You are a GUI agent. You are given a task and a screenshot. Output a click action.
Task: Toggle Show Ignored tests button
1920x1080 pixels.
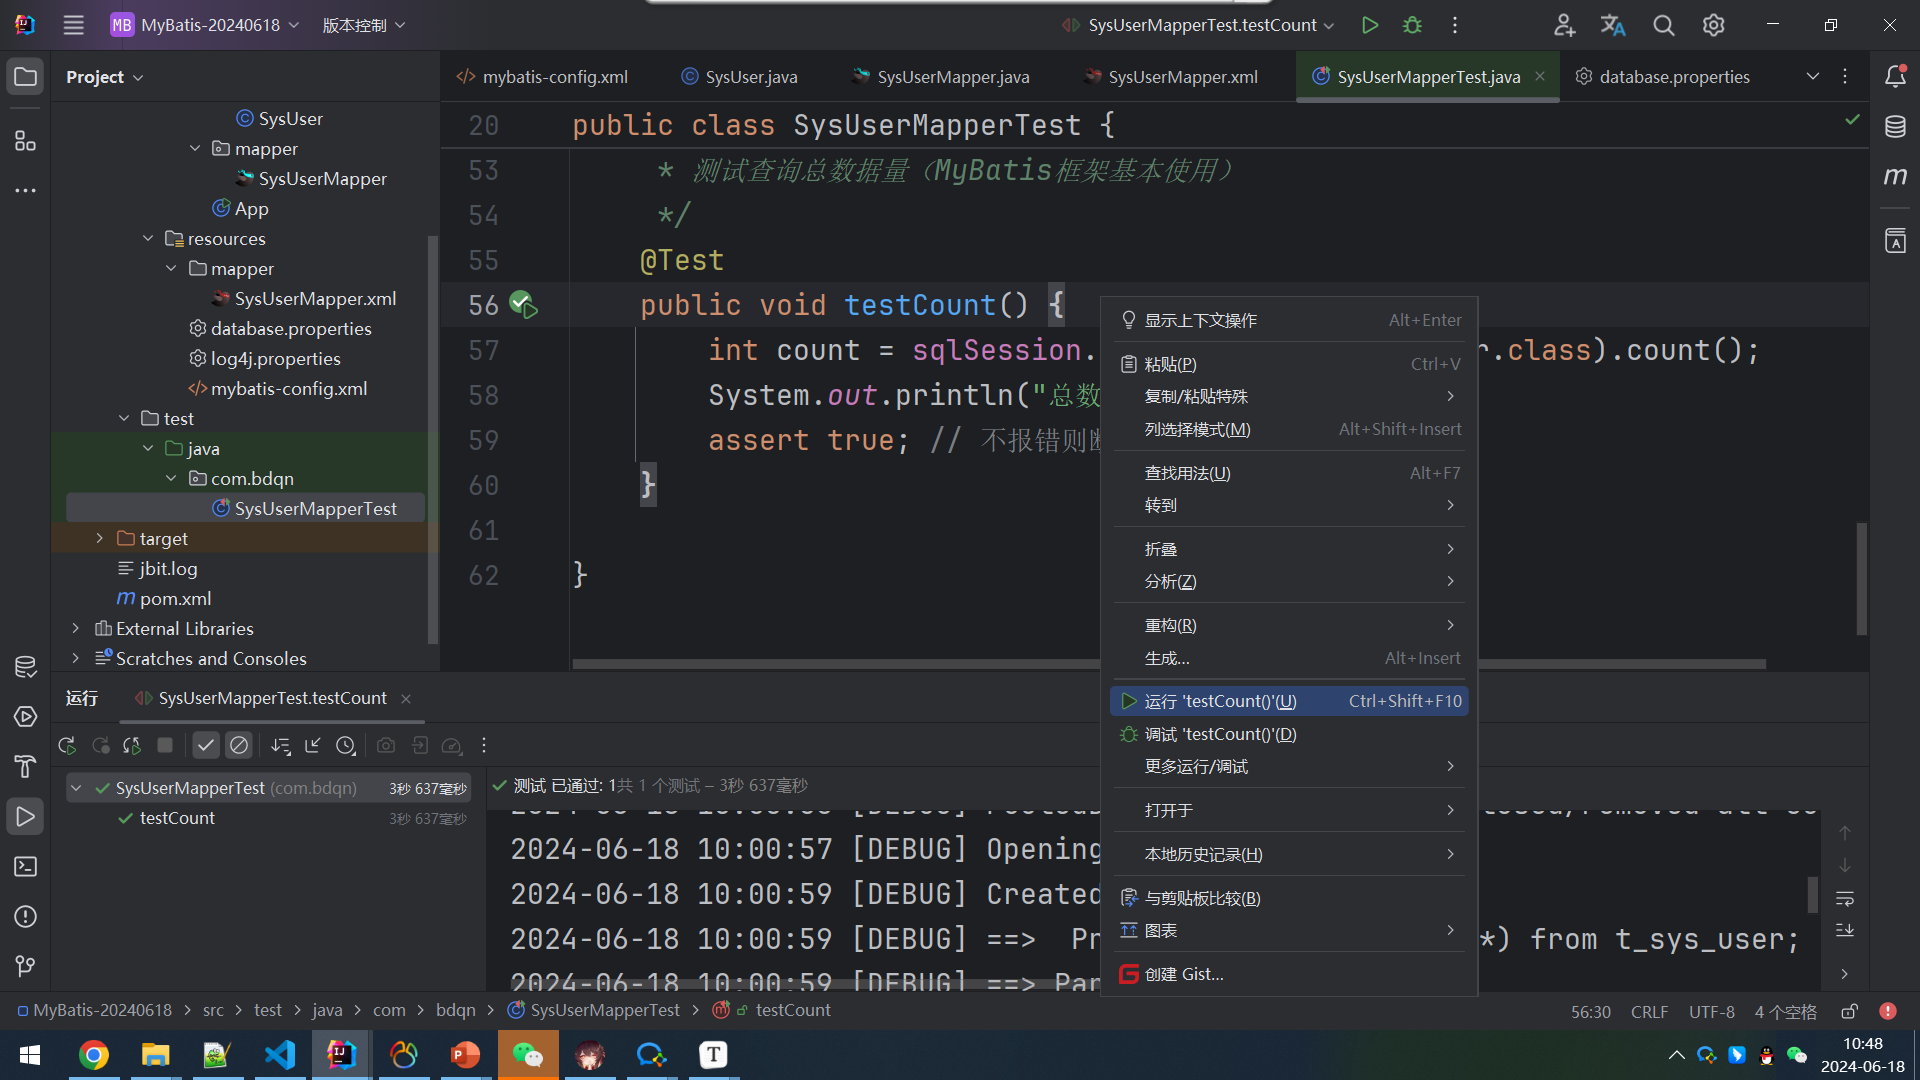point(239,745)
